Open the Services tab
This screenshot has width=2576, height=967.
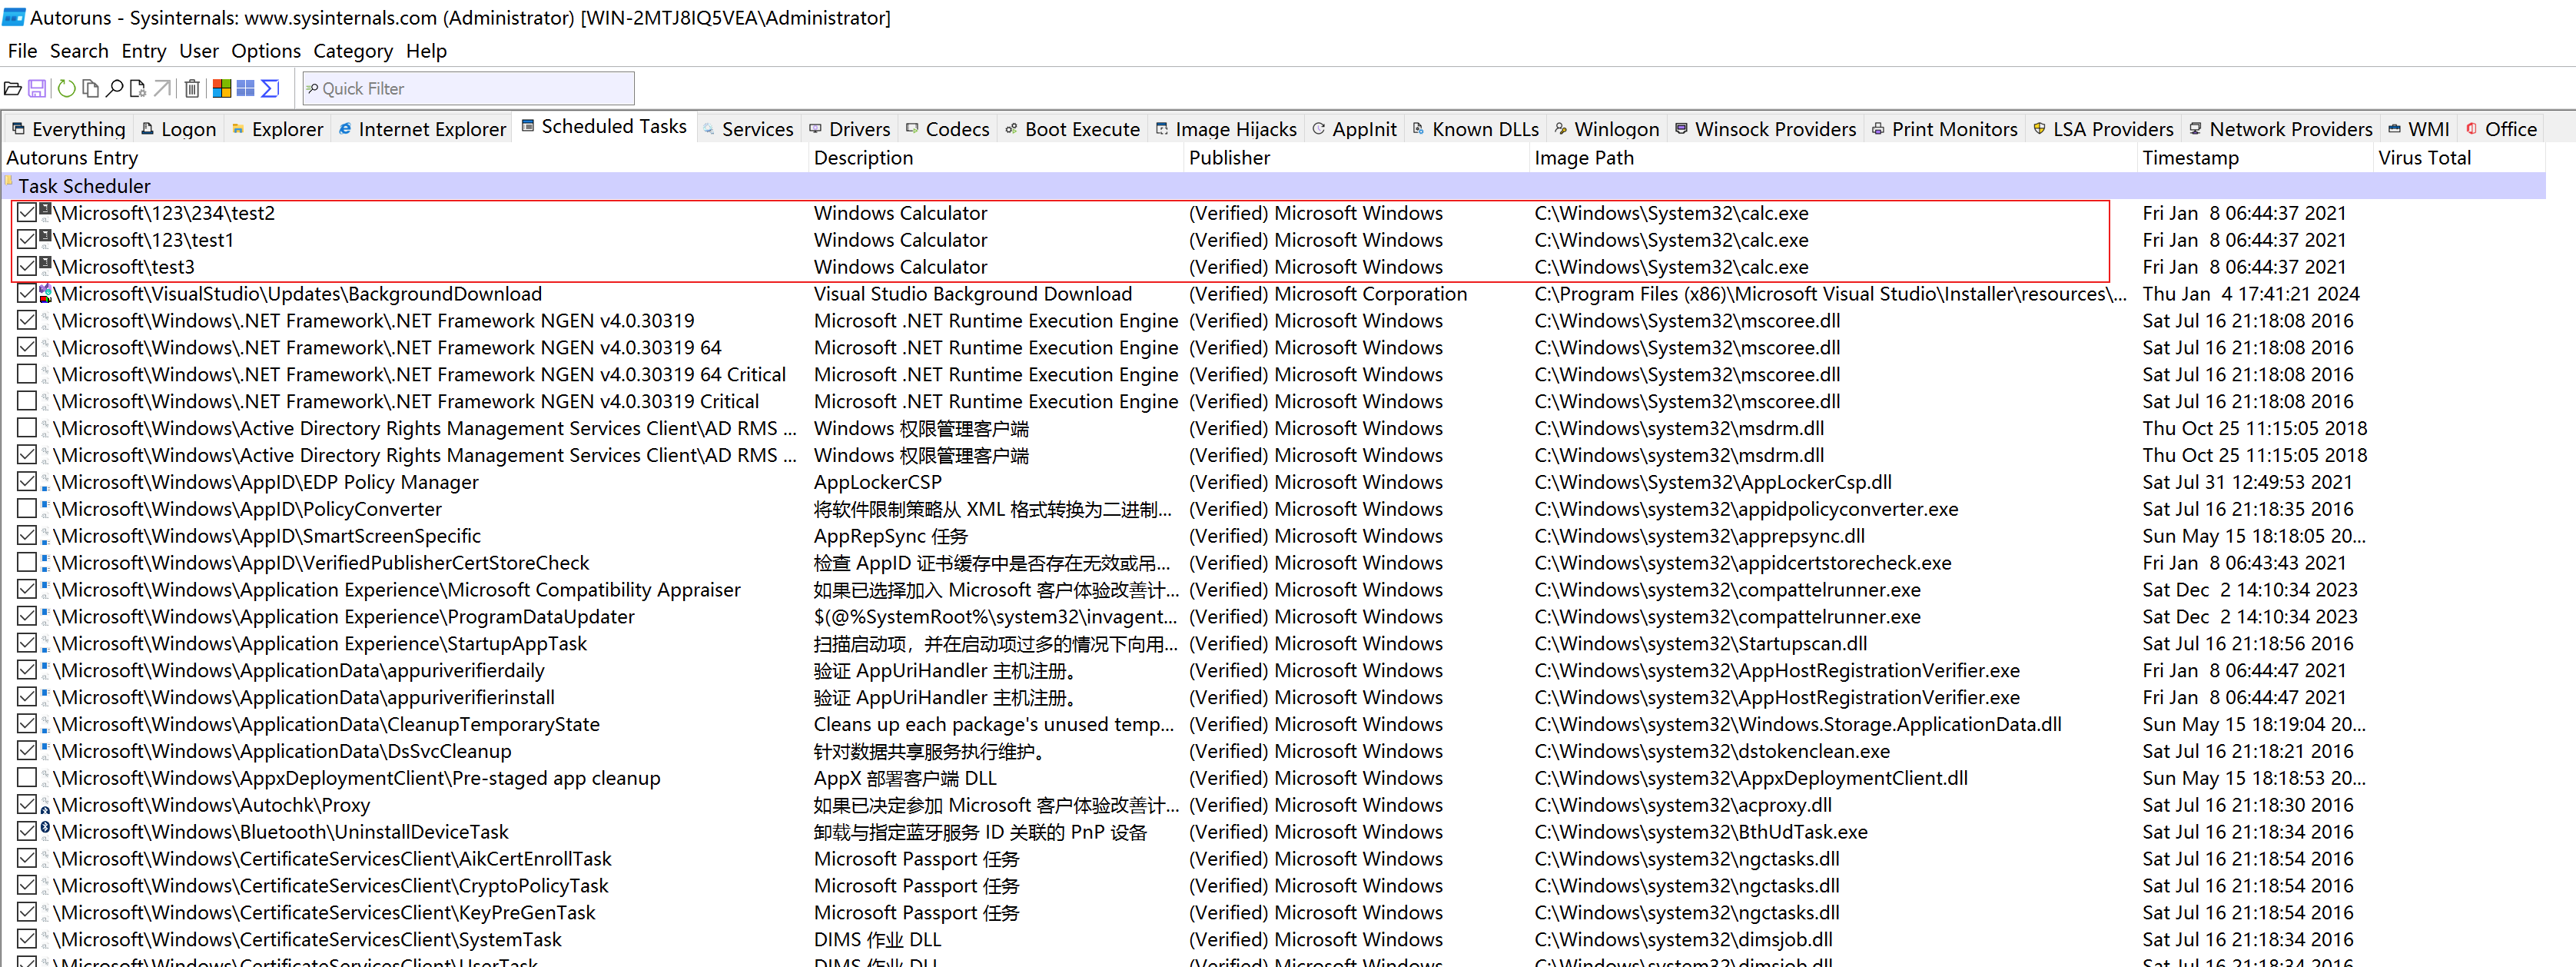(x=747, y=129)
